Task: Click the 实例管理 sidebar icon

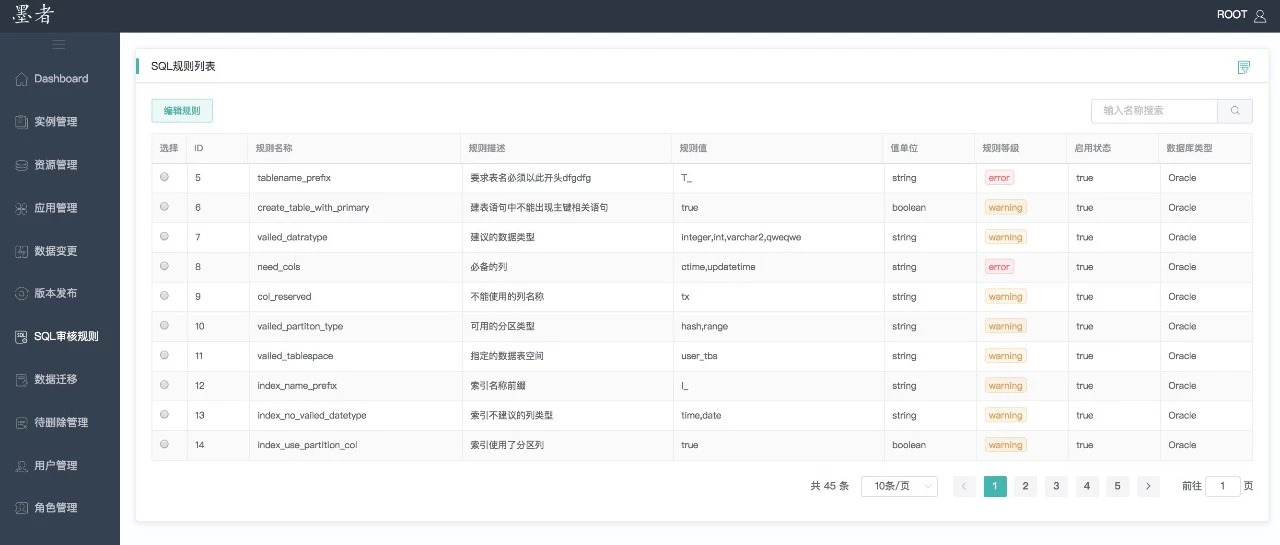Action: 22,122
